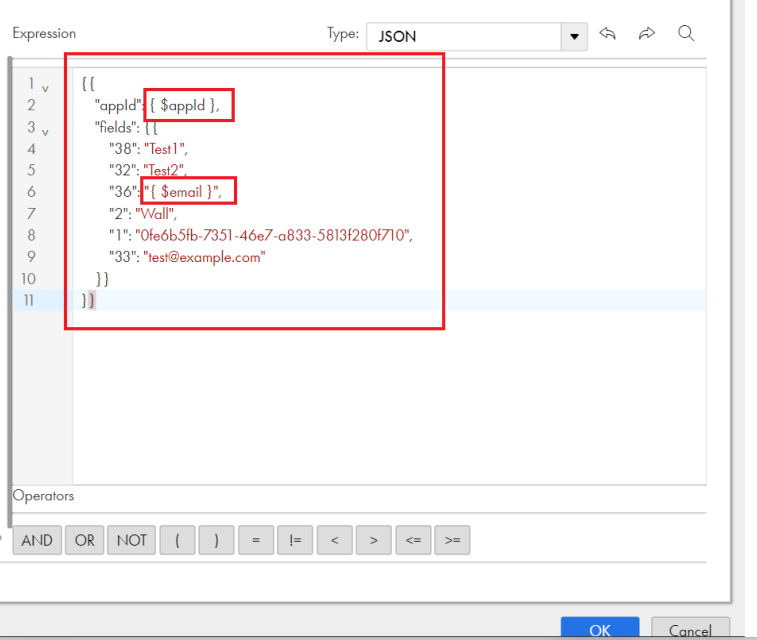Screen dimensions: 757x640
Task: Open the Type dropdown arrow
Action: tap(574, 37)
